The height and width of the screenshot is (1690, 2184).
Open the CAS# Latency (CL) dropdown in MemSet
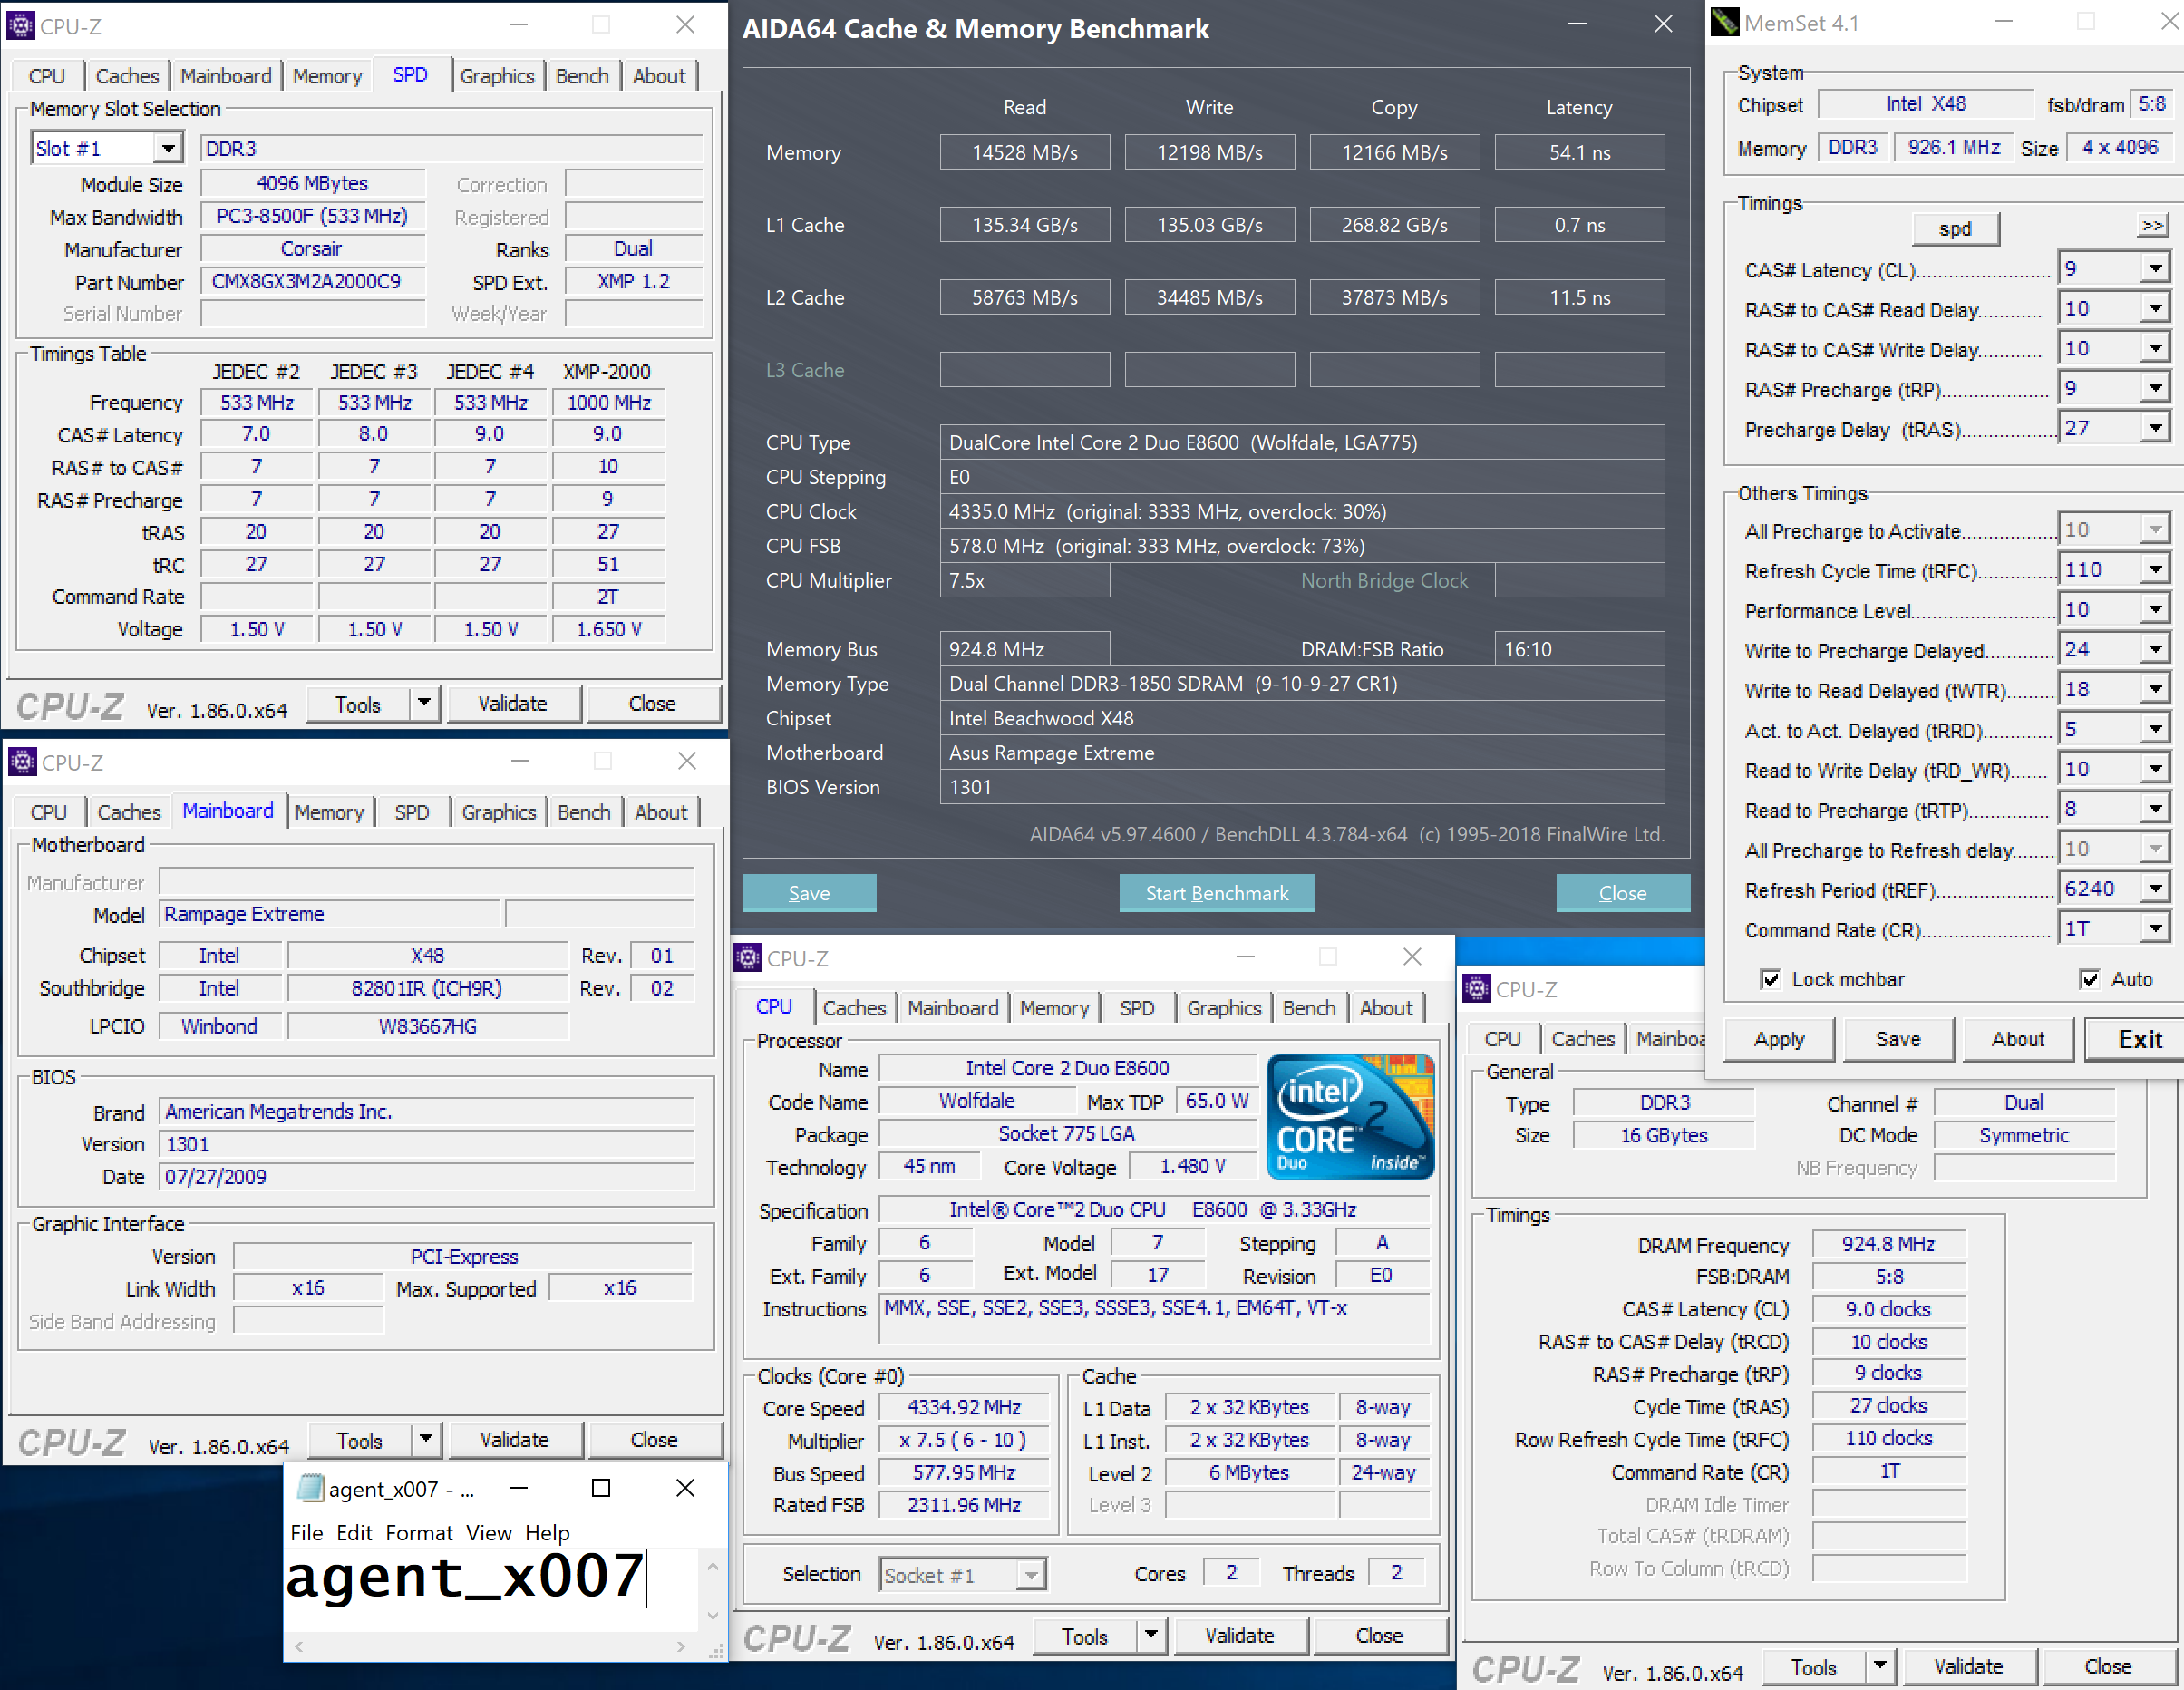pyautogui.click(x=2154, y=268)
